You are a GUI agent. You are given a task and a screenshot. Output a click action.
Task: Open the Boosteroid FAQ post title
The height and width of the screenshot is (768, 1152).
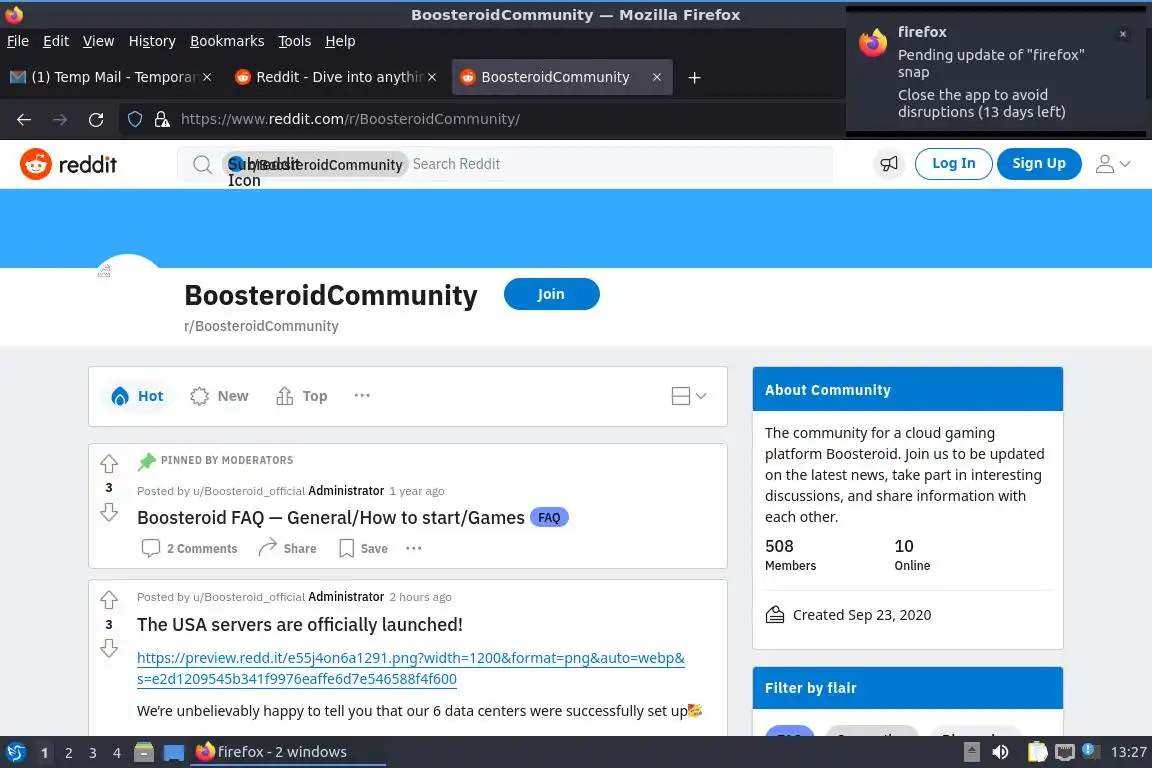(331, 517)
